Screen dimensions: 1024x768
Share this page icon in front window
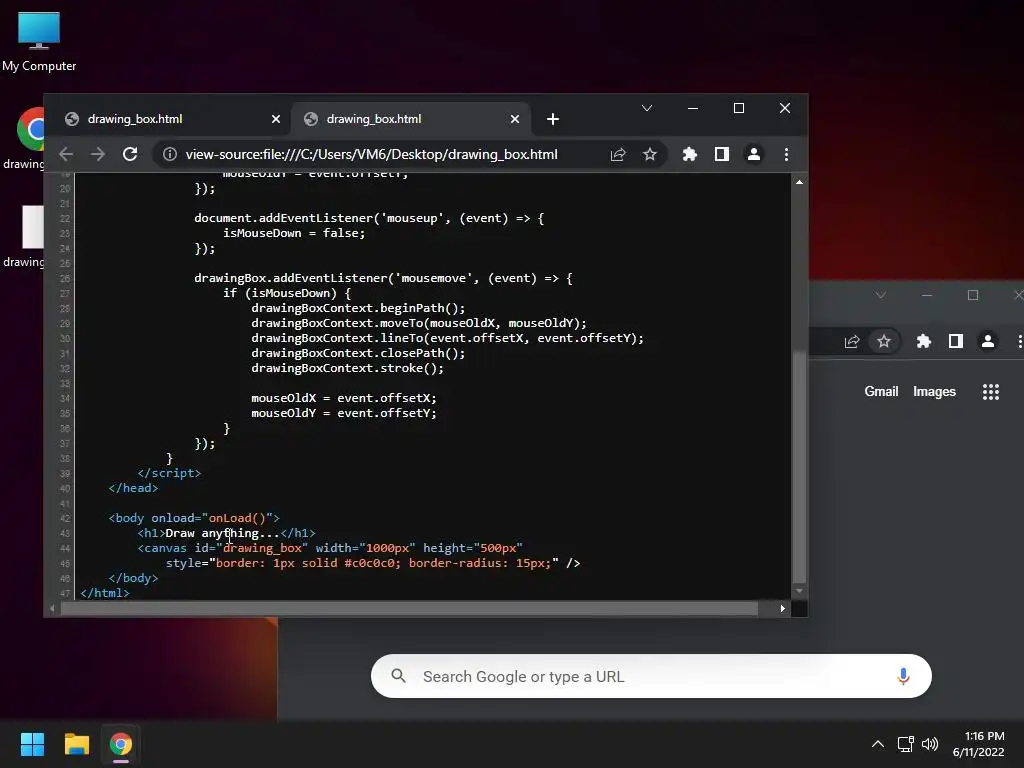618,154
